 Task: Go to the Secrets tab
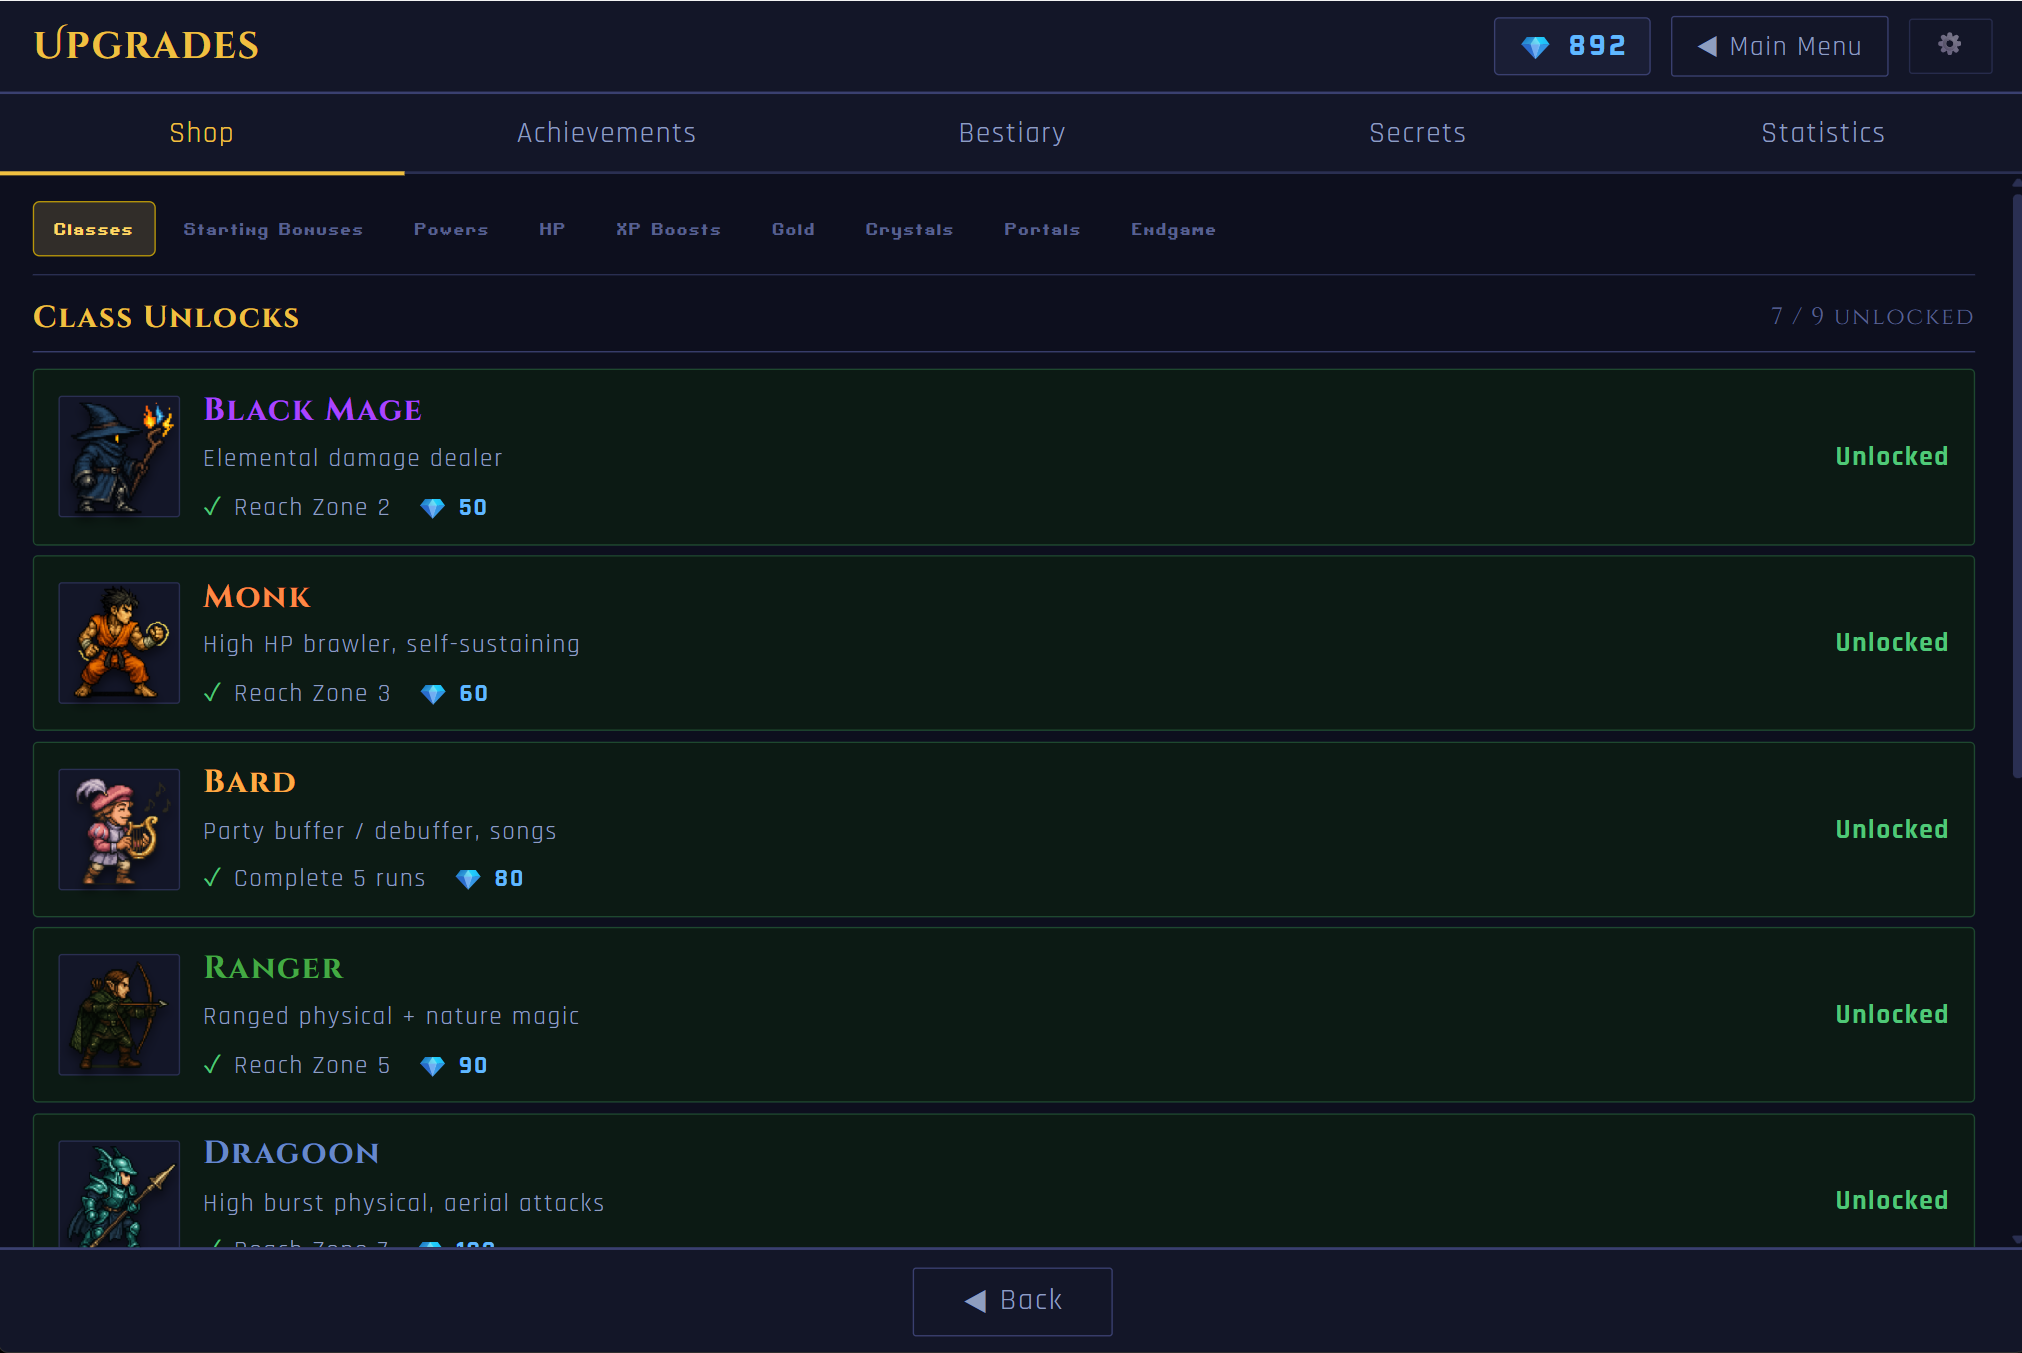pyautogui.click(x=1416, y=133)
